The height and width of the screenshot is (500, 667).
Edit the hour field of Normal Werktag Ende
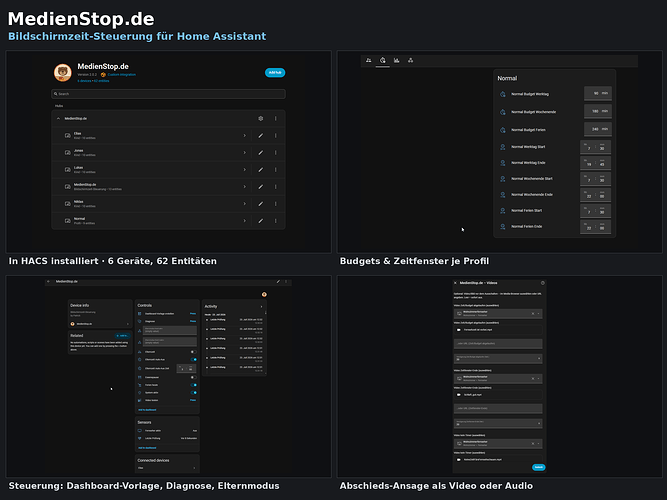(589, 163)
